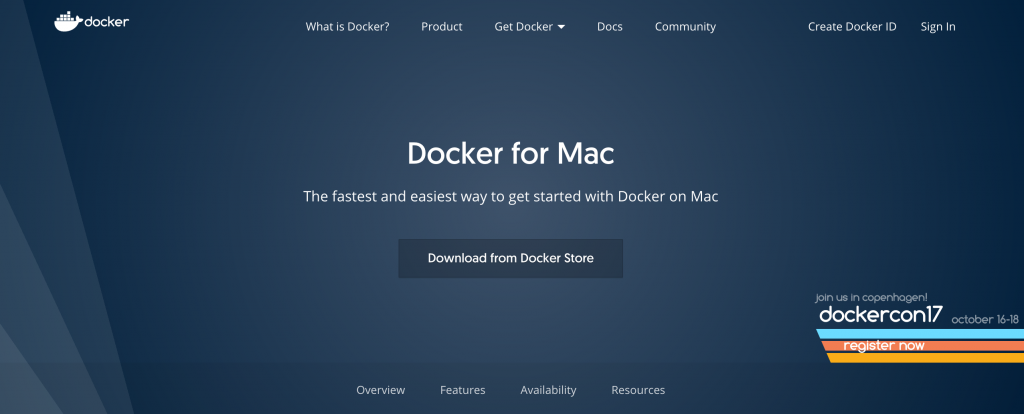This screenshot has width=1024, height=414.
Task: Open the Community page
Action: (x=685, y=27)
